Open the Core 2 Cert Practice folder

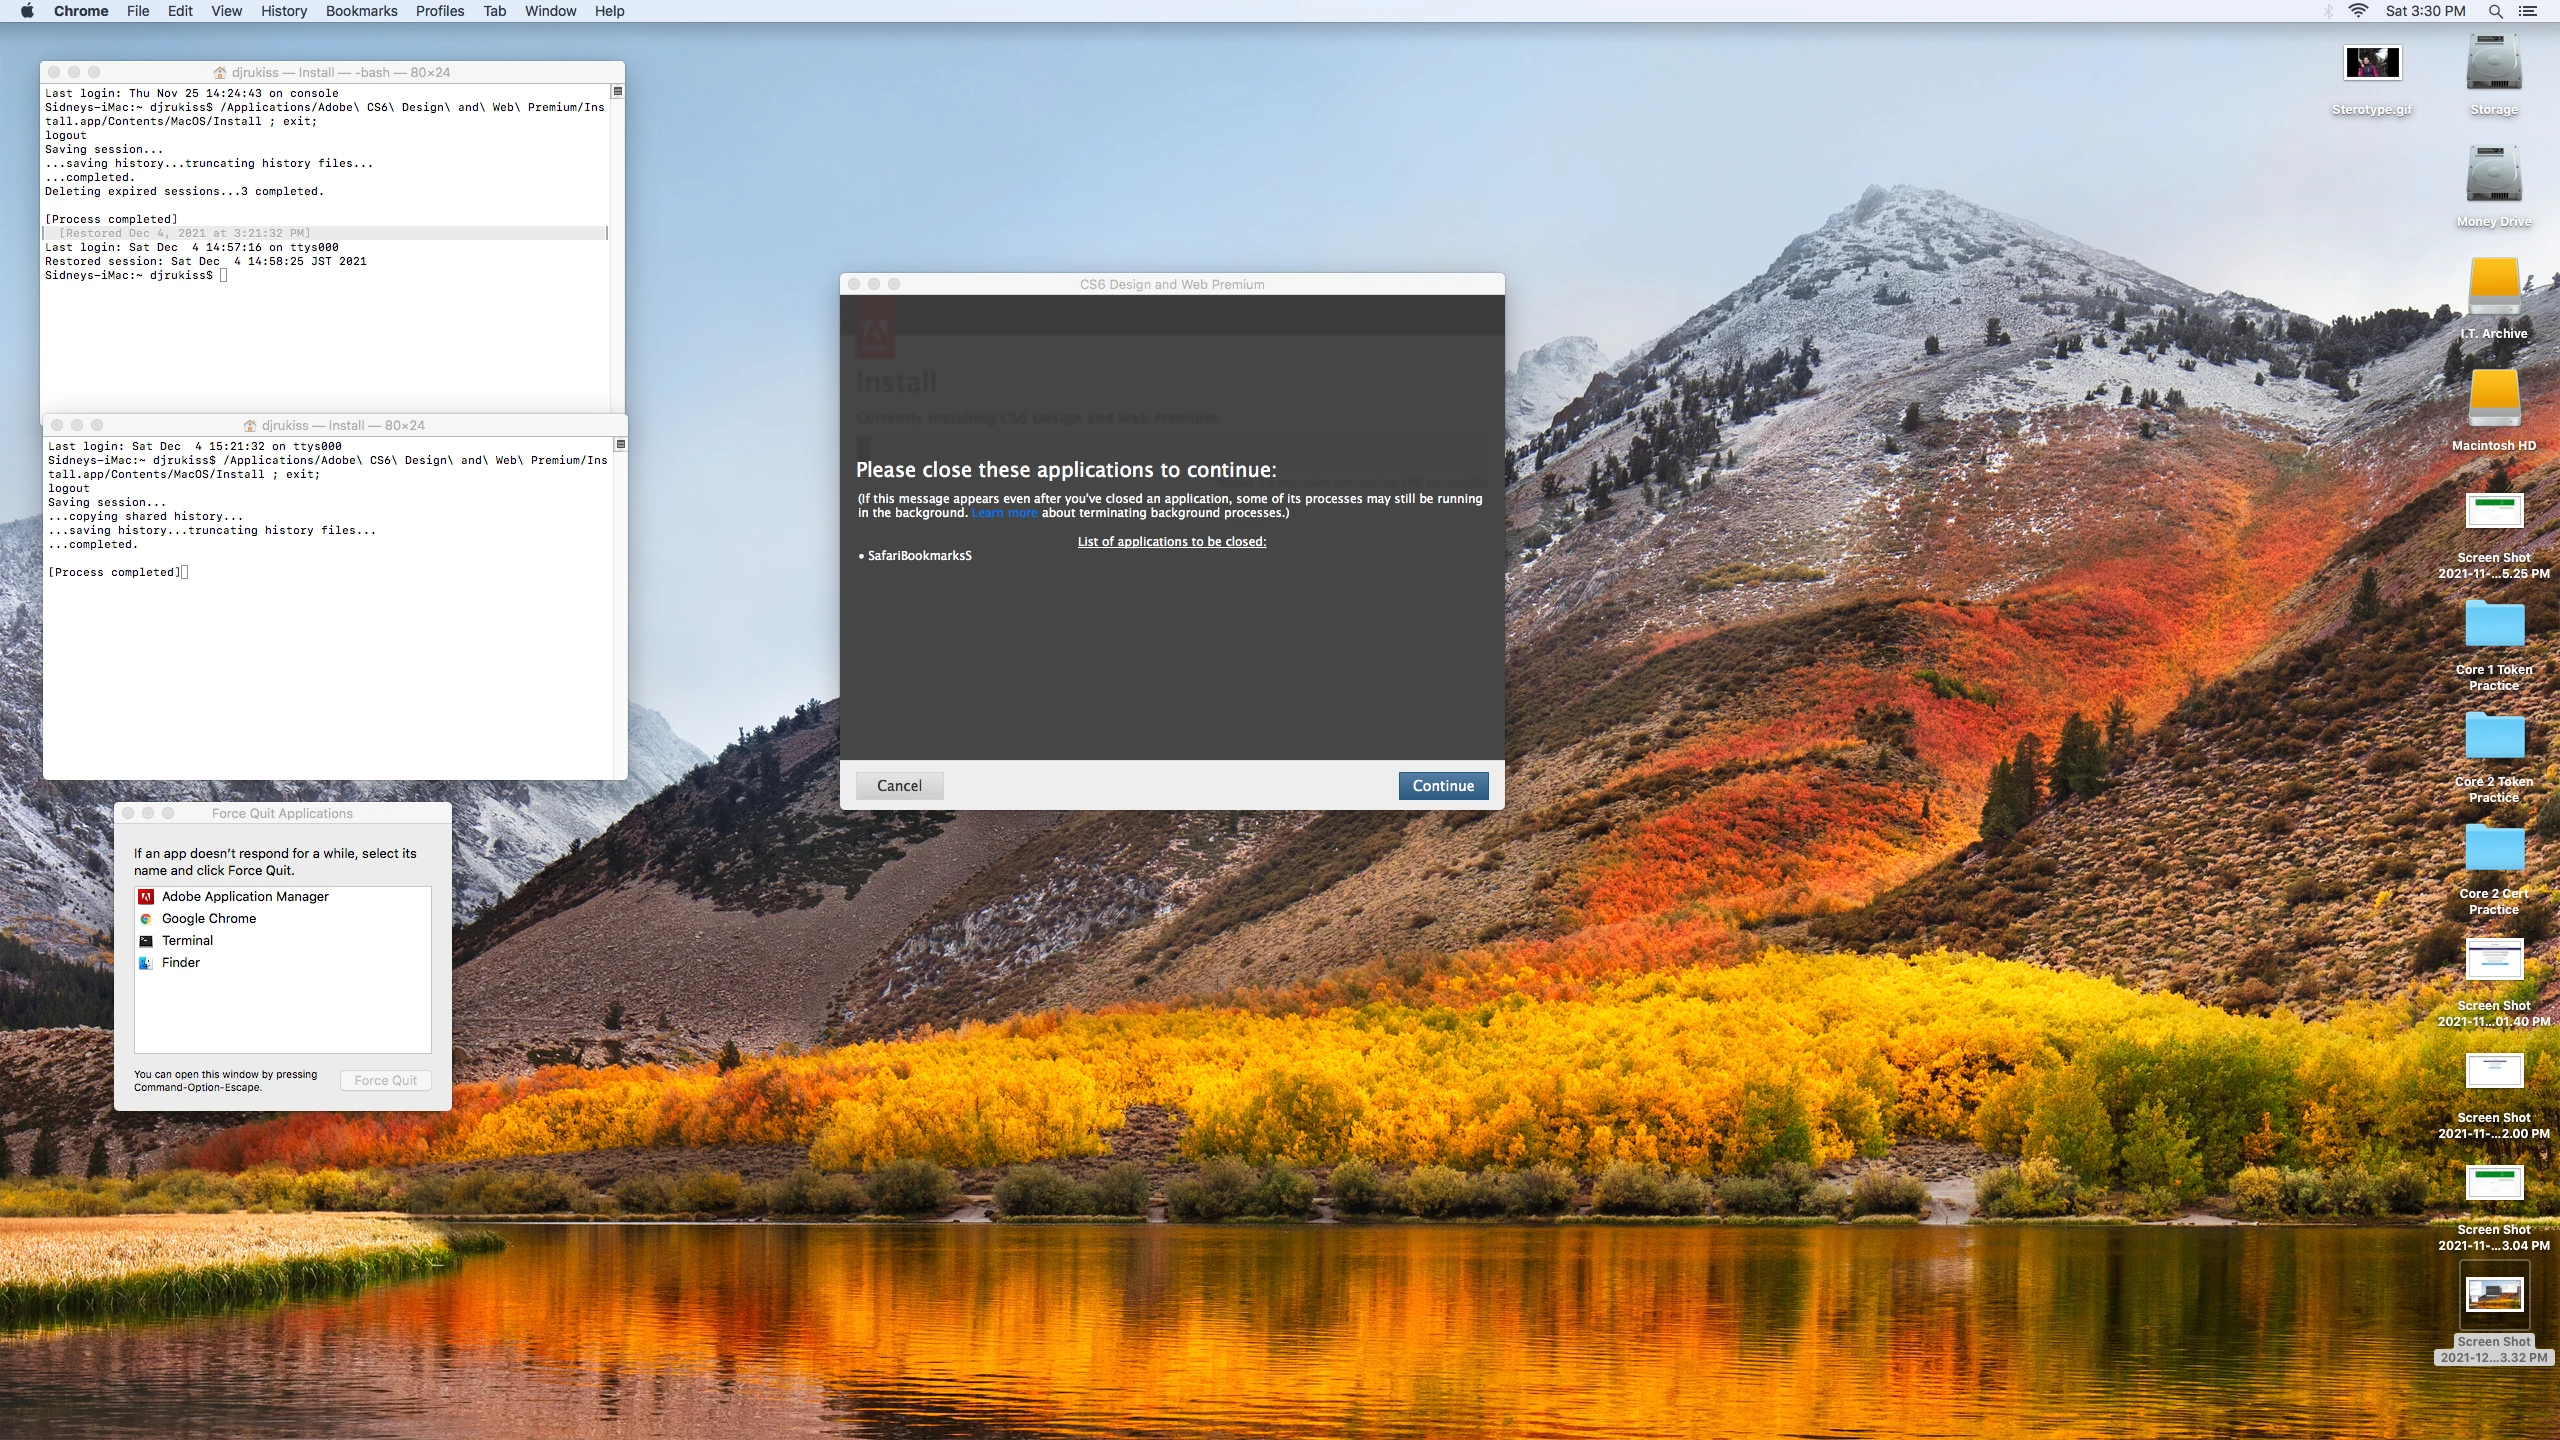pos(2493,849)
